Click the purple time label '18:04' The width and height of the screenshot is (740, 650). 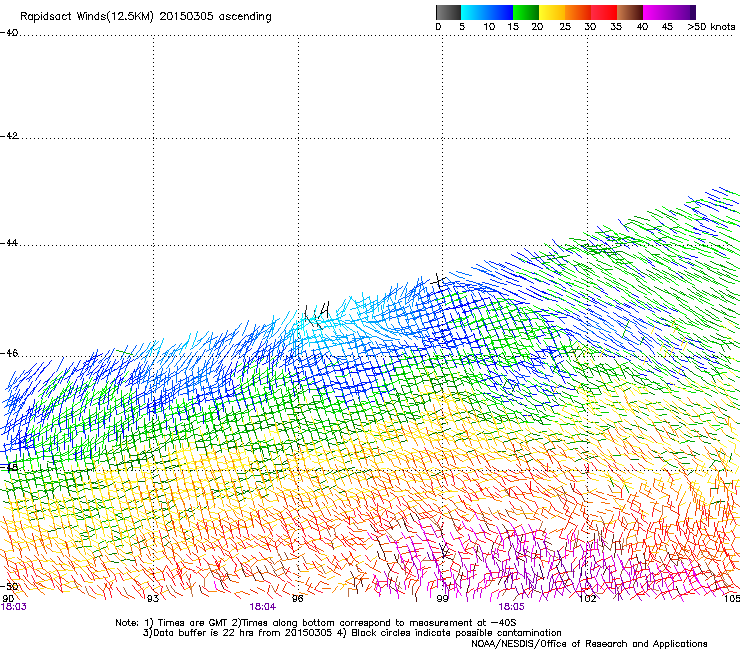click(263, 607)
